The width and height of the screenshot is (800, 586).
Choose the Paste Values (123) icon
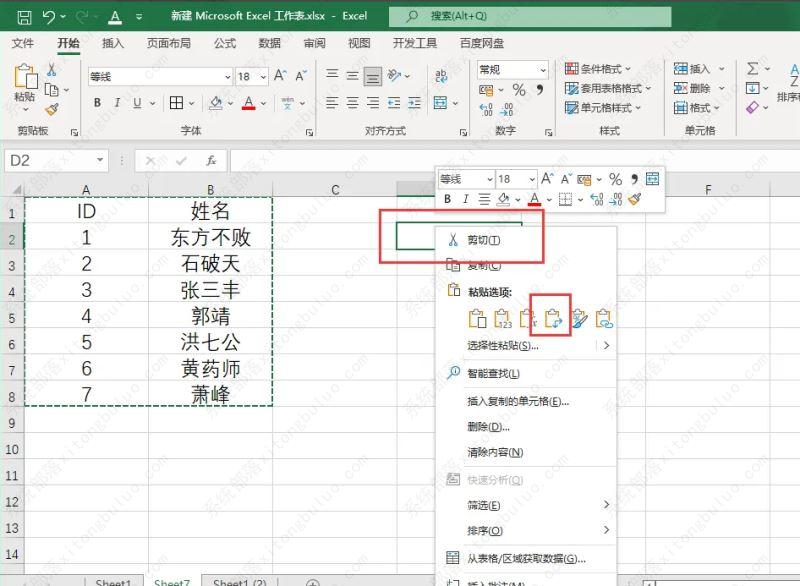coord(503,319)
